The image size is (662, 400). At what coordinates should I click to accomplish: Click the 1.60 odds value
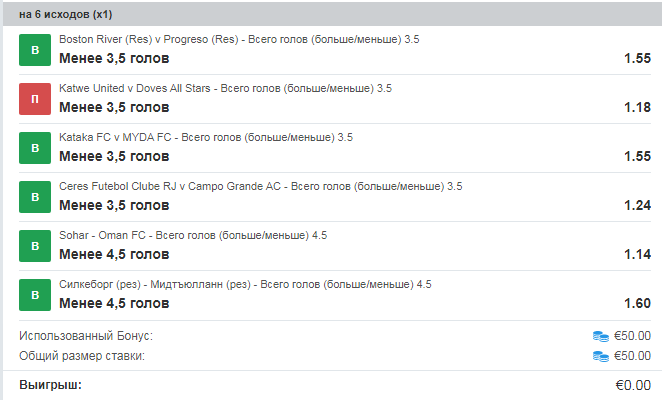pos(637,303)
